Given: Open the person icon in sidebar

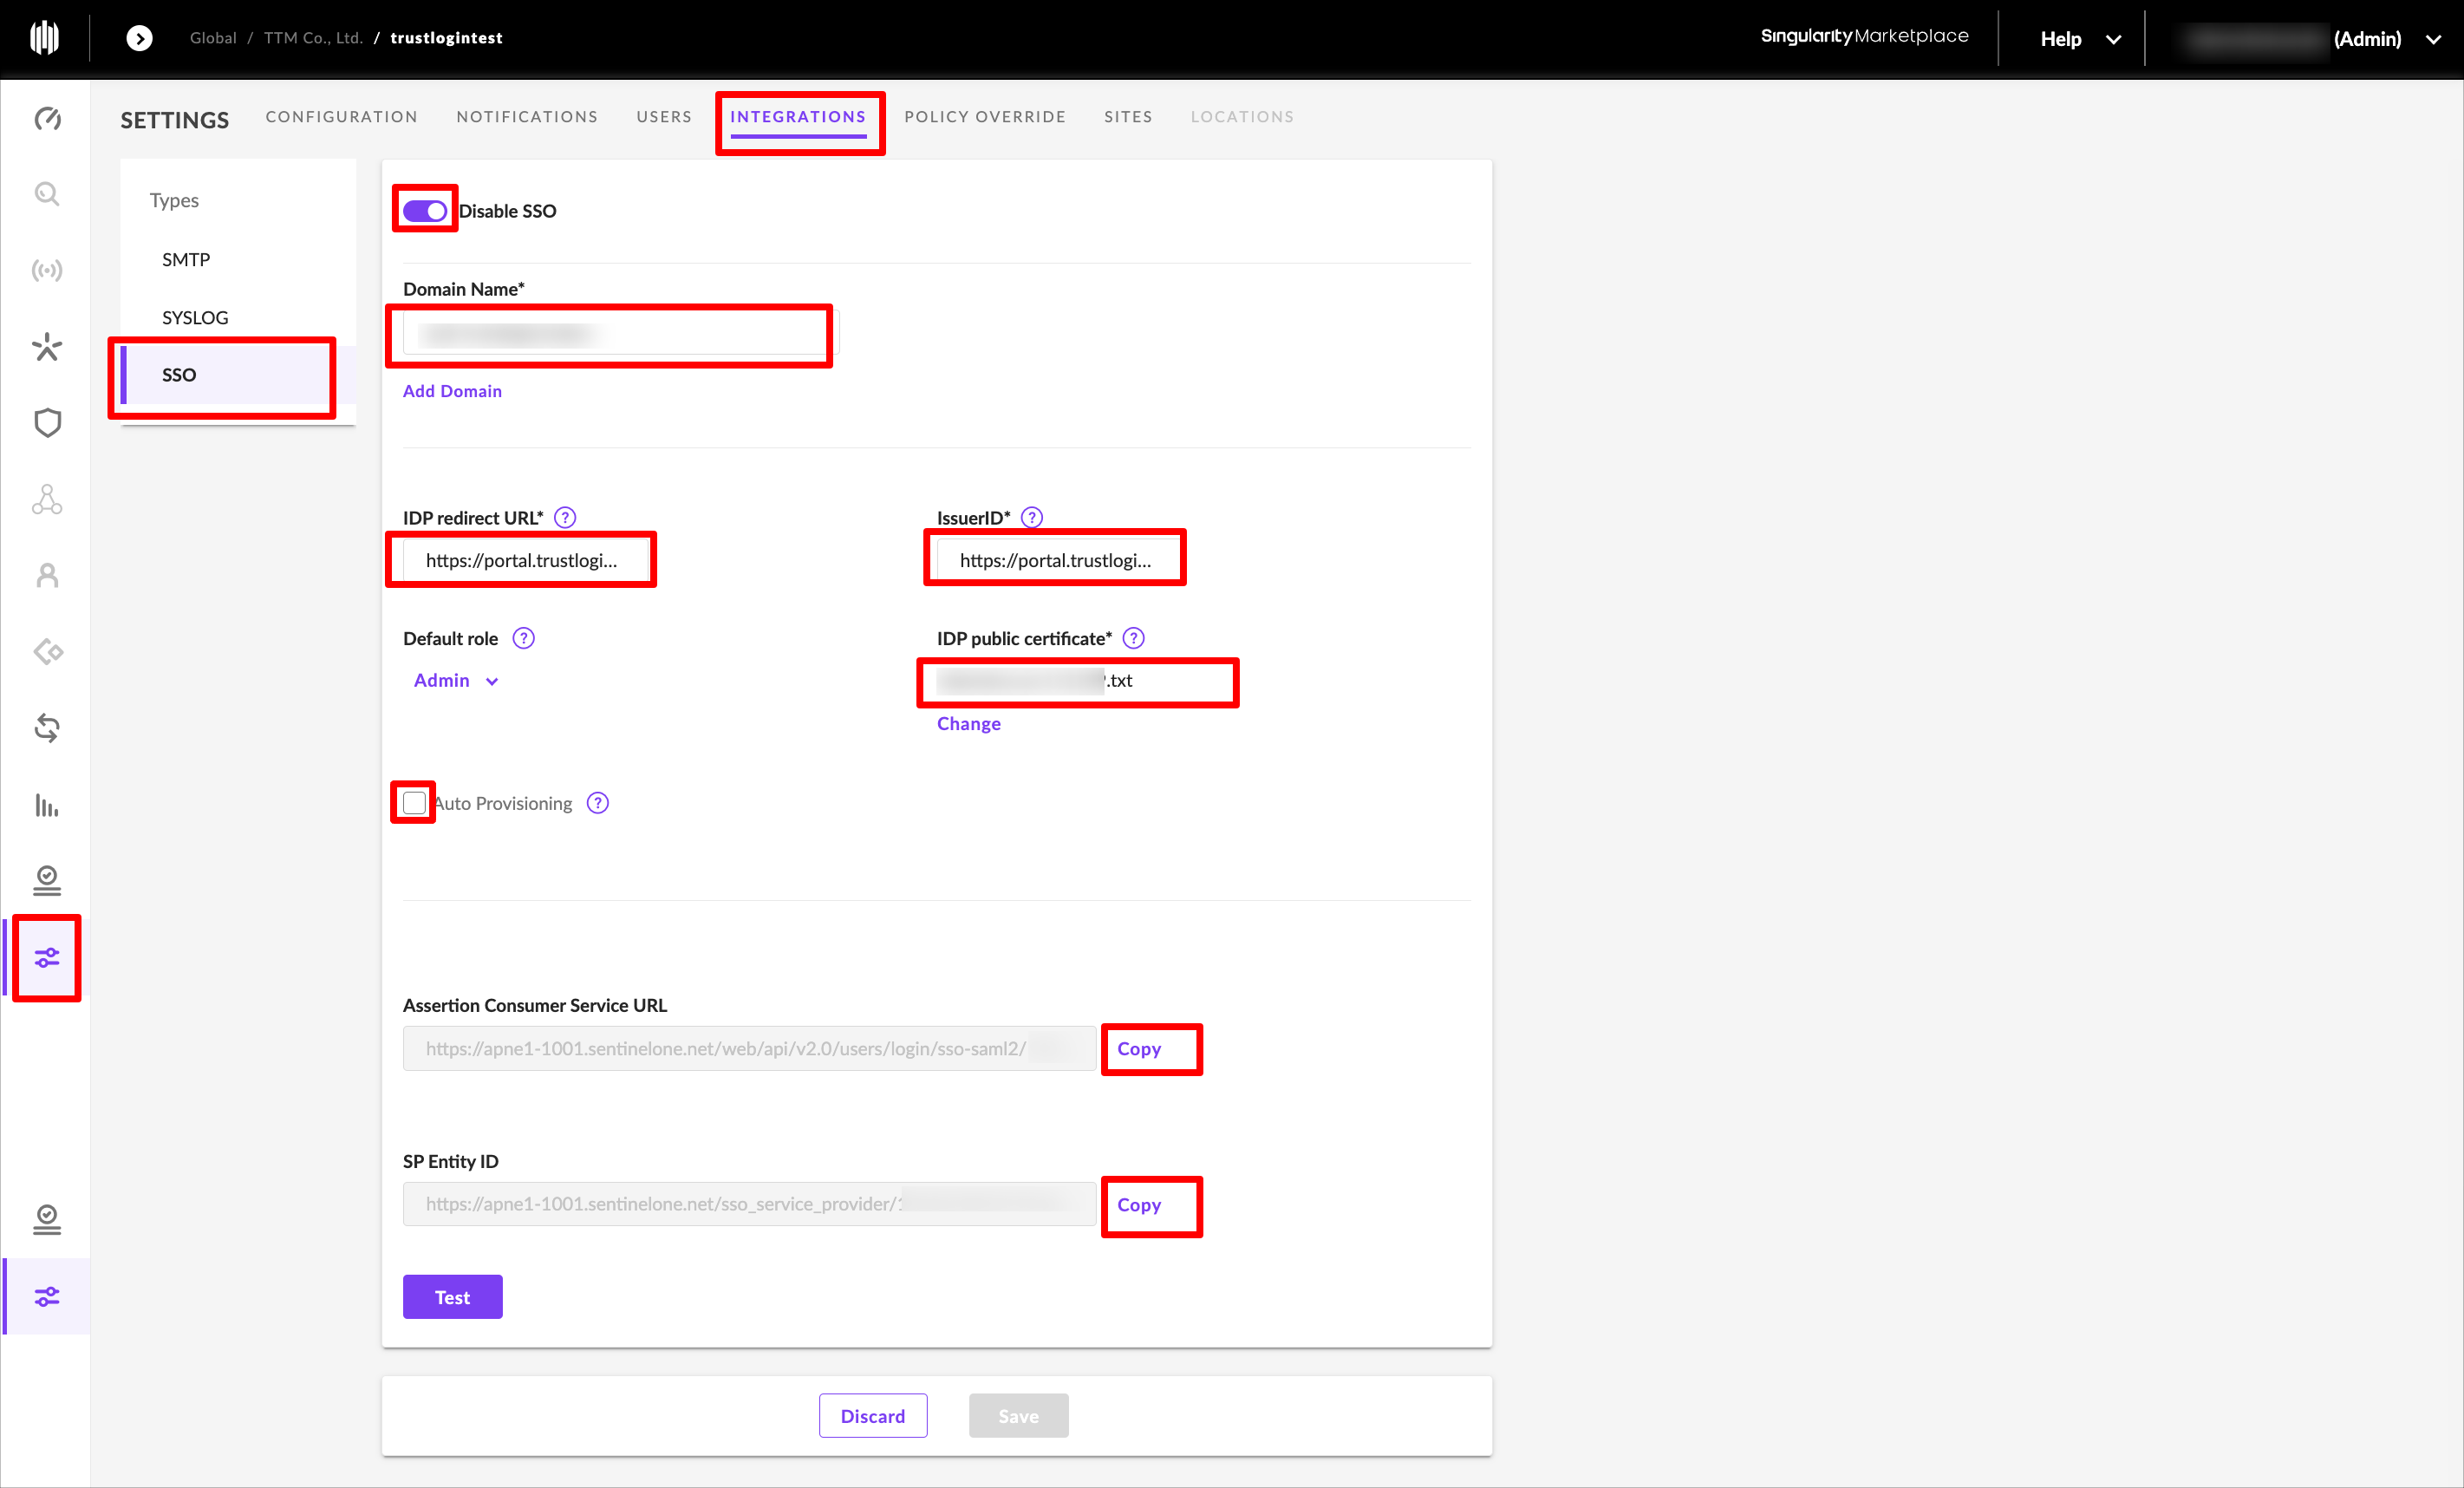Looking at the screenshot, I should coord(47,576).
